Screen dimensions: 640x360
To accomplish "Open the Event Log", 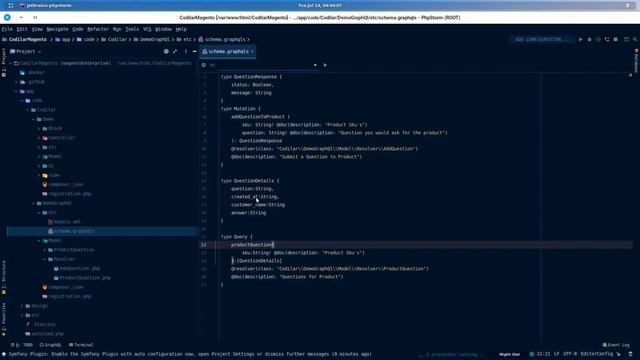I will click(616, 345).
